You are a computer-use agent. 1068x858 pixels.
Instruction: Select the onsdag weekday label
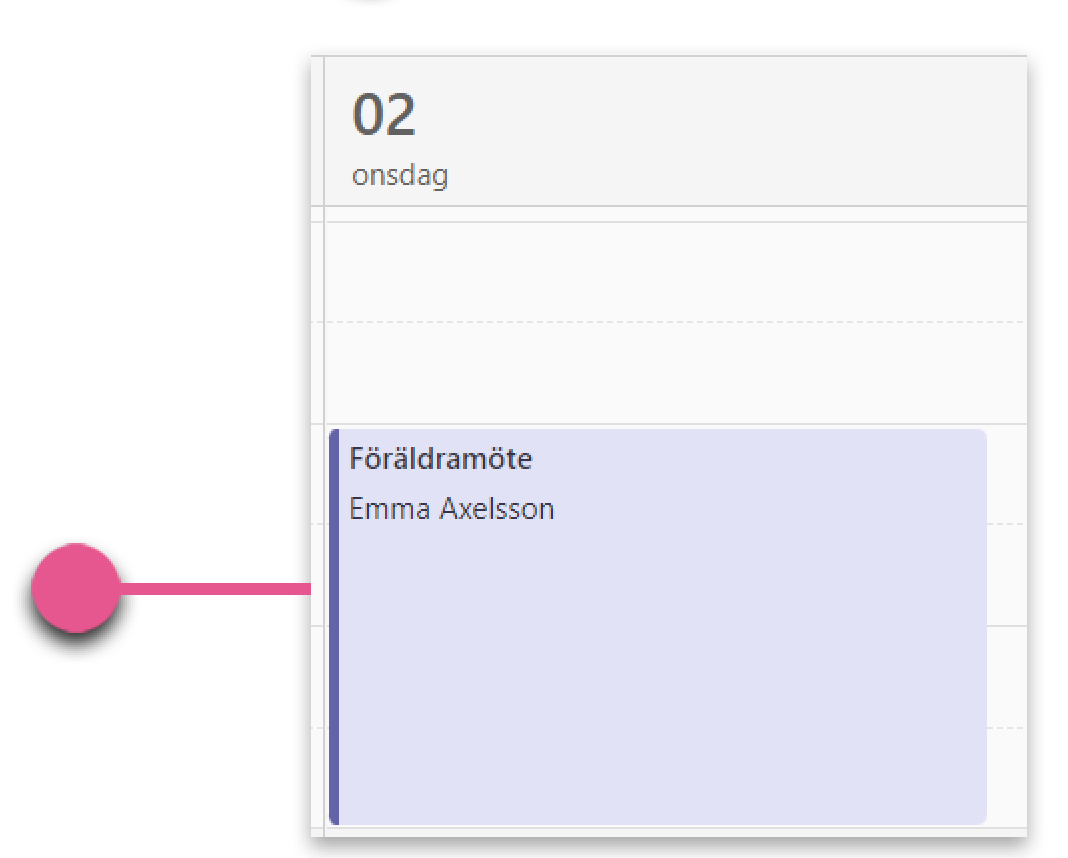point(400,175)
